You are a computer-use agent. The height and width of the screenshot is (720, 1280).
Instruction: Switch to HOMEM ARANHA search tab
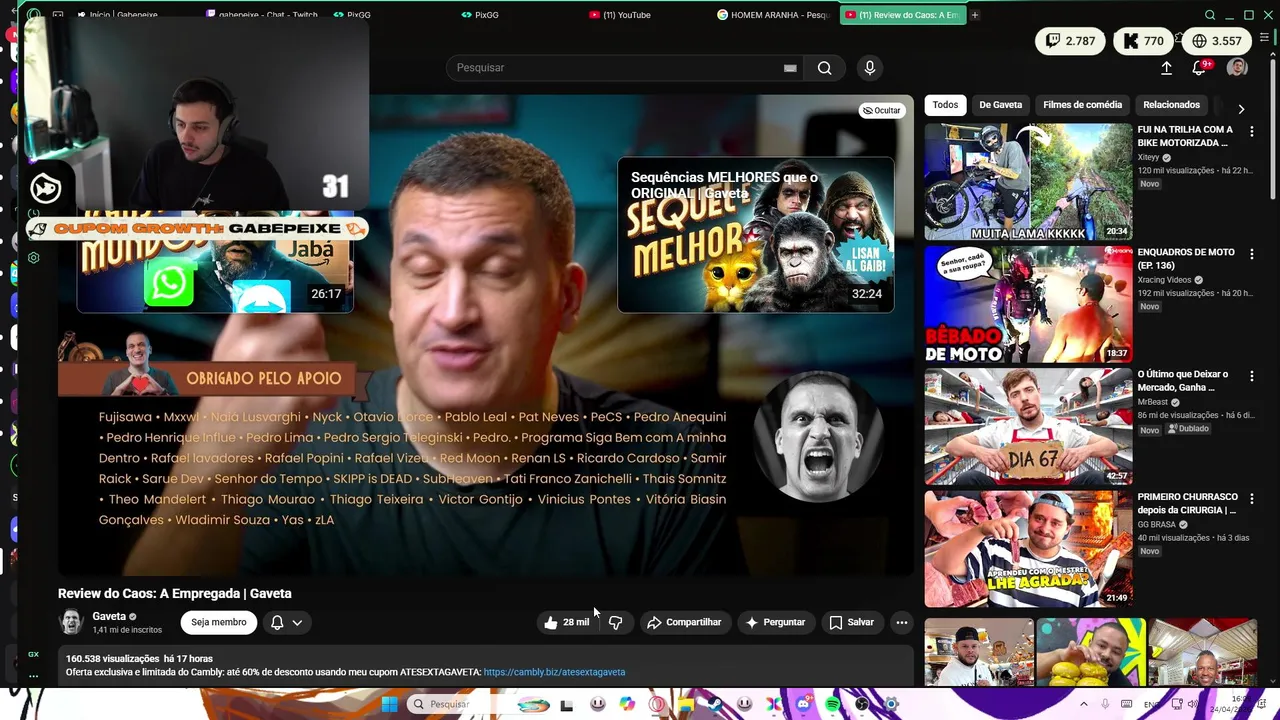click(x=774, y=15)
